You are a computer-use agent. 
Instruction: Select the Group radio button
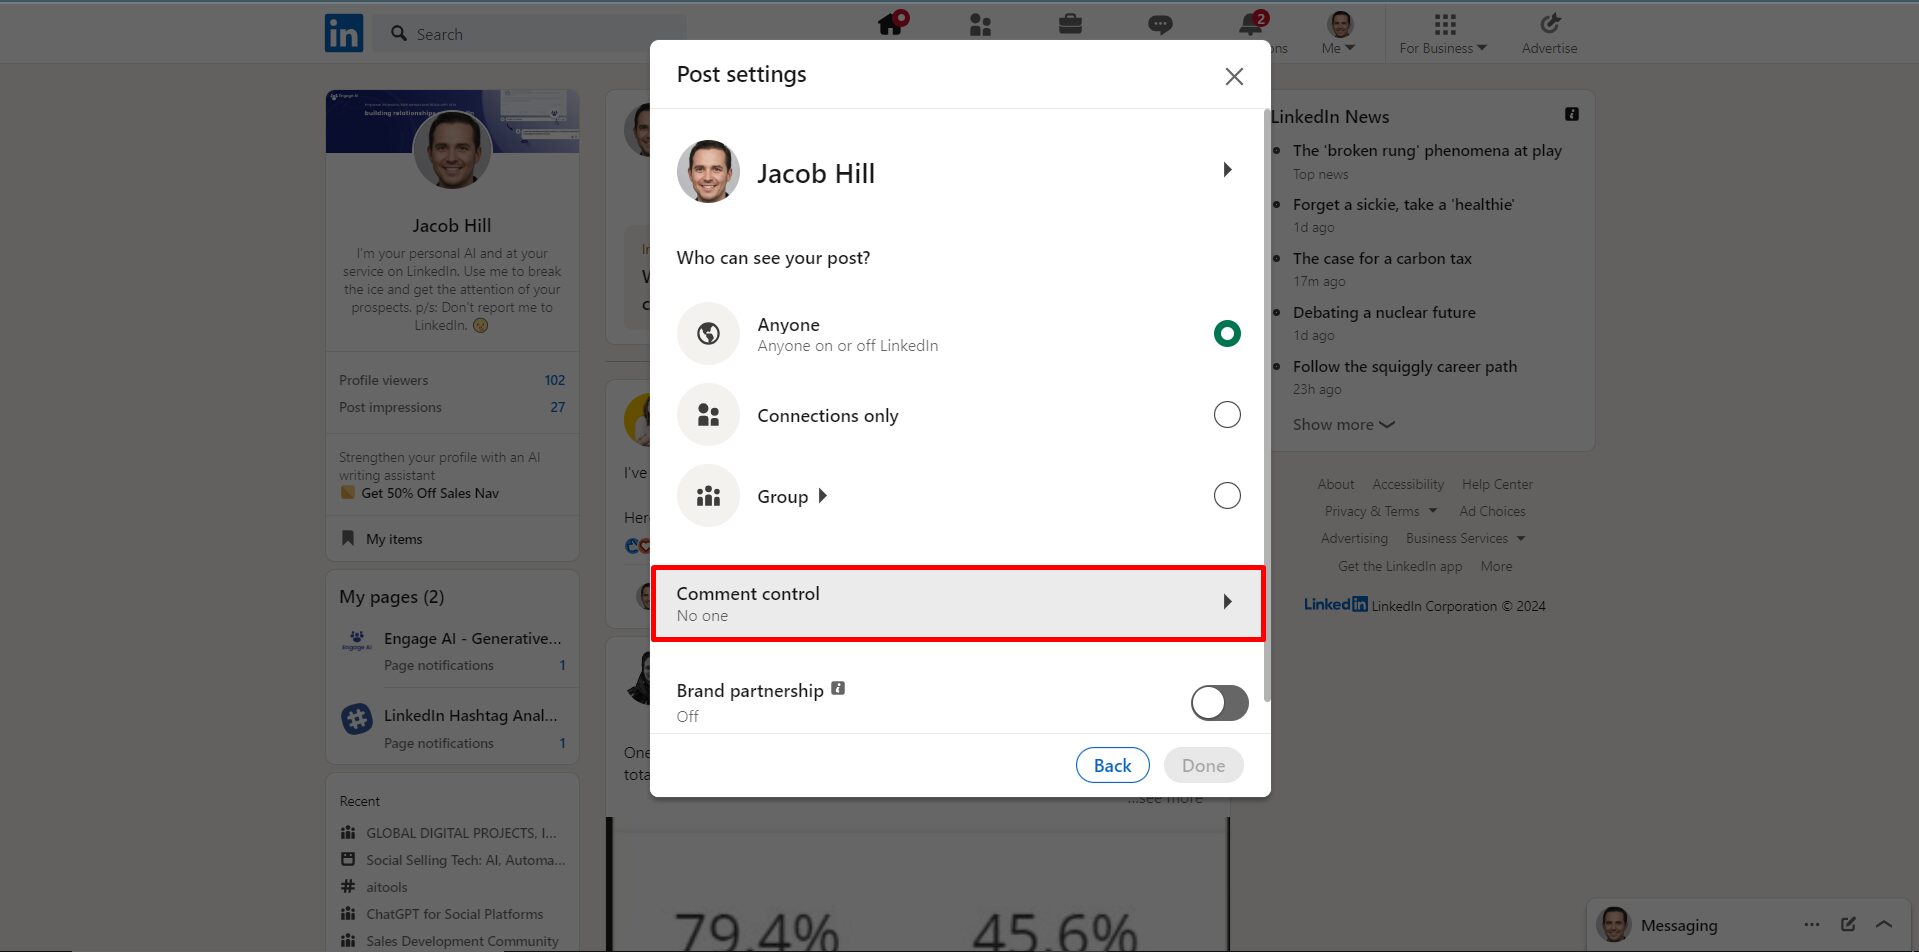(x=1227, y=495)
